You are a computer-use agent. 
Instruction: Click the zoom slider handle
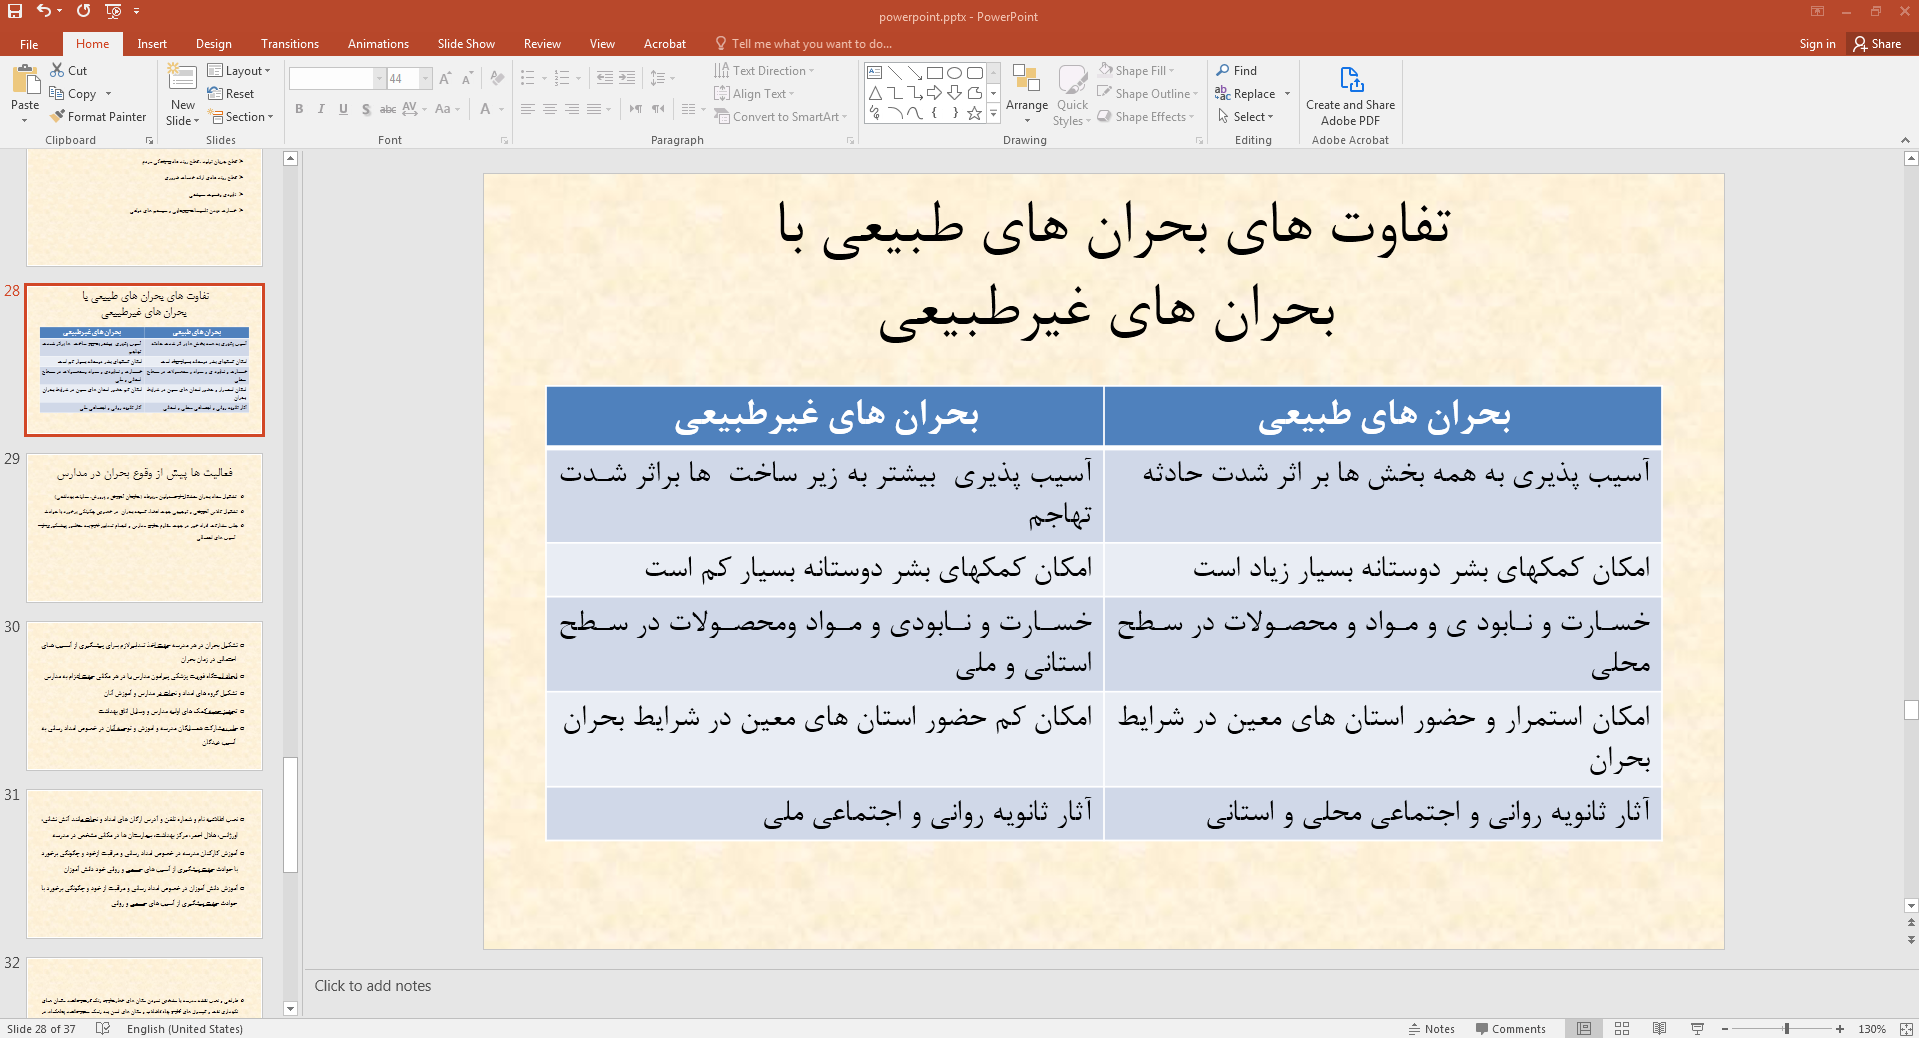pyautogui.click(x=1786, y=1028)
